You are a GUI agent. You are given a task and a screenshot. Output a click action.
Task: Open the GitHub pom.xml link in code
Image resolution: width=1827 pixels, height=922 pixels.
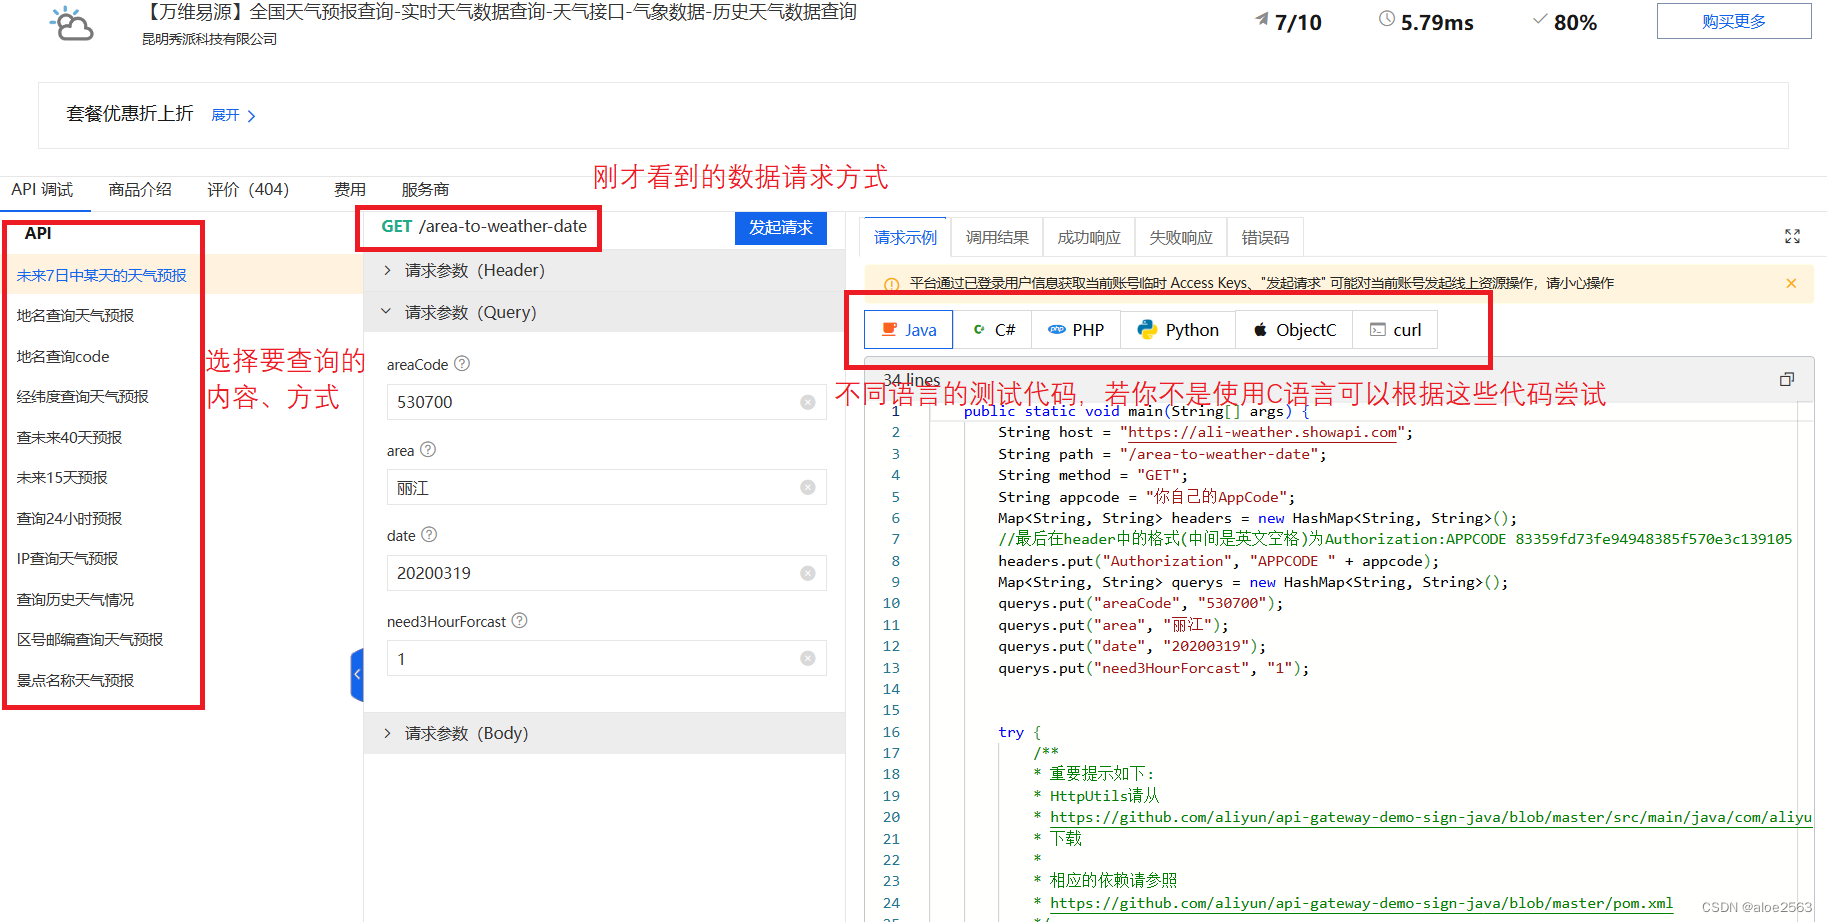1361,903
